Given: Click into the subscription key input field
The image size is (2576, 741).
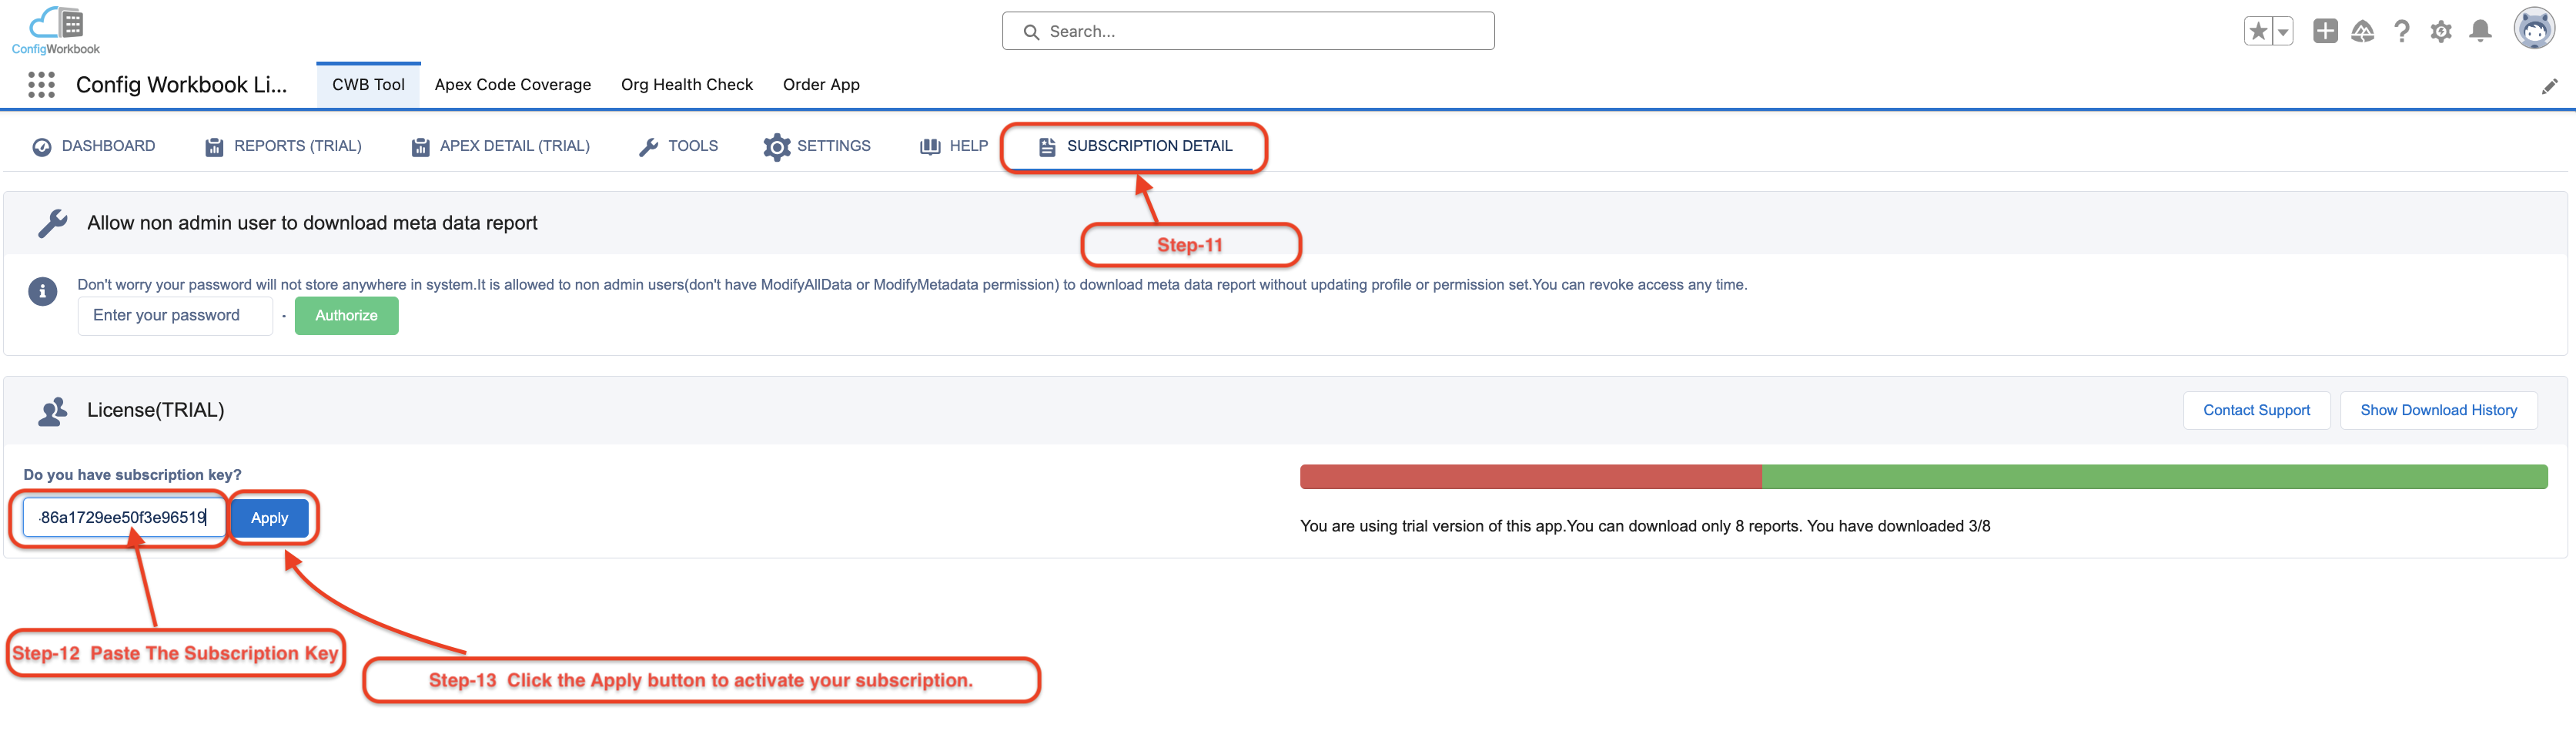Looking at the screenshot, I should pyautogui.click(x=124, y=518).
